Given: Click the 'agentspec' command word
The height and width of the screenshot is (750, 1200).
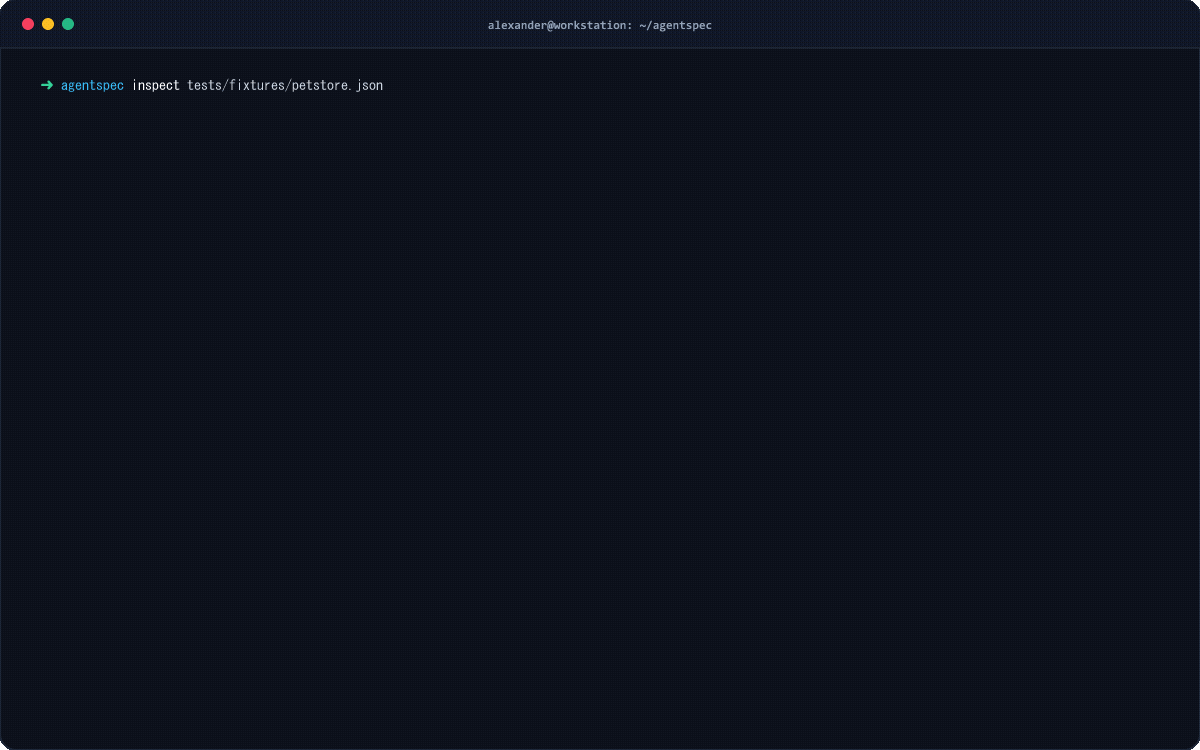Looking at the screenshot, I should tap(92, 86).
